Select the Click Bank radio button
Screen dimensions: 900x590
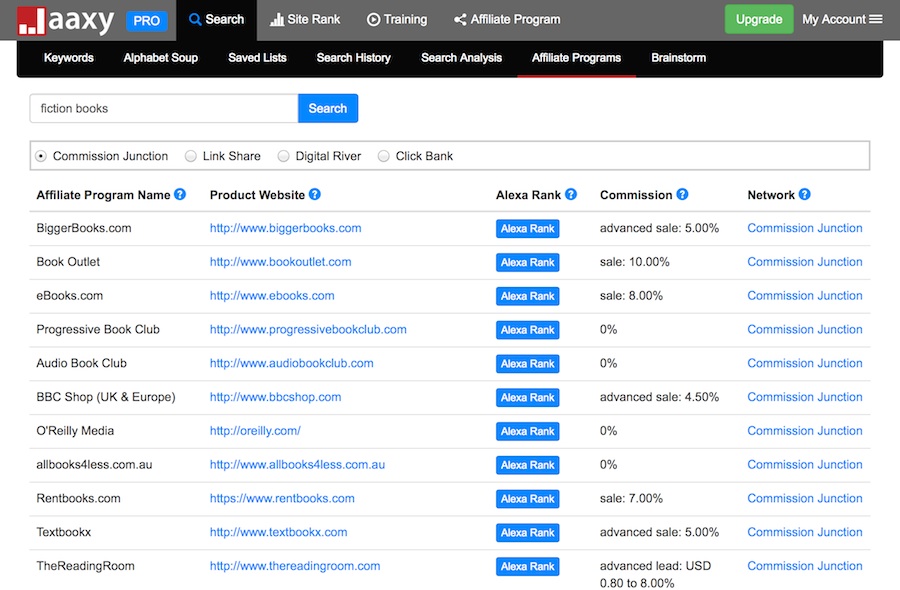coord(383,156)
